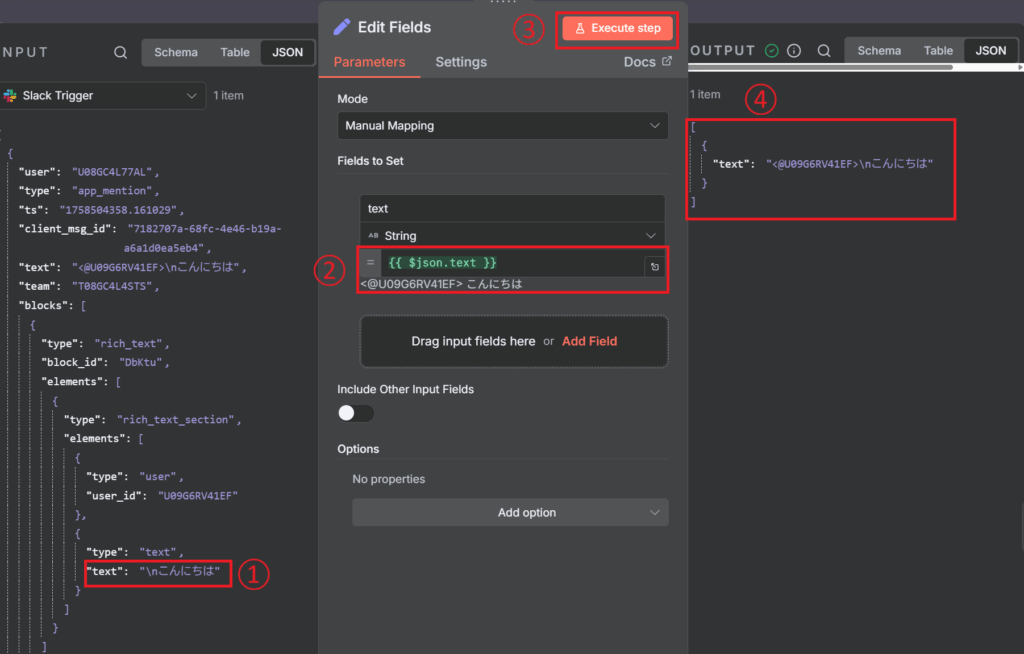Switch to the Settings tab
This screenshot has width=1024, height=654.
(461, 62)
